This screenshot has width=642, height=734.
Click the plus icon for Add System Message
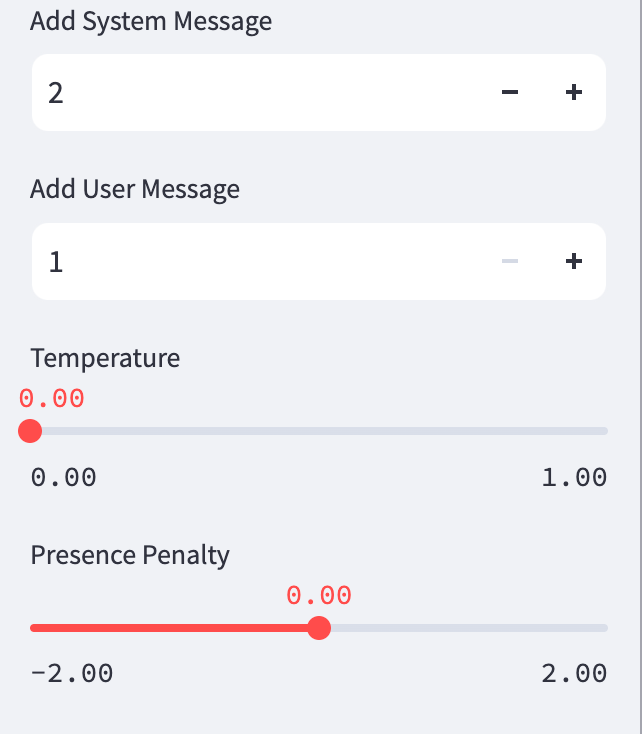[573, 93]
